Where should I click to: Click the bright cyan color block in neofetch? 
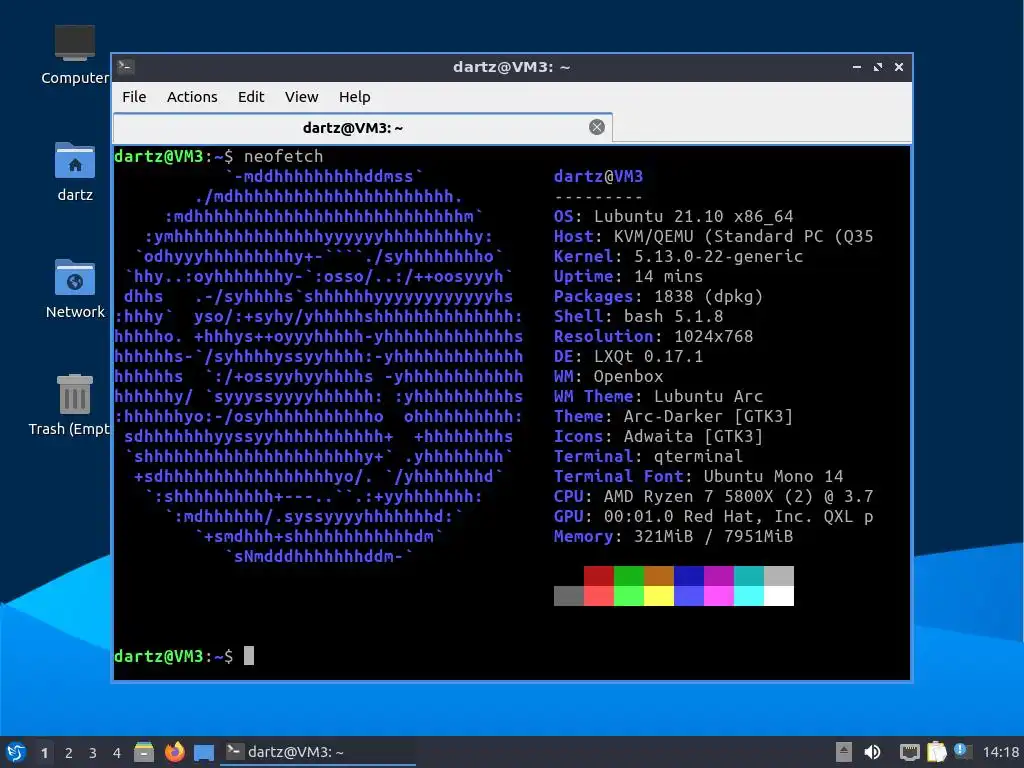[749, 596]
